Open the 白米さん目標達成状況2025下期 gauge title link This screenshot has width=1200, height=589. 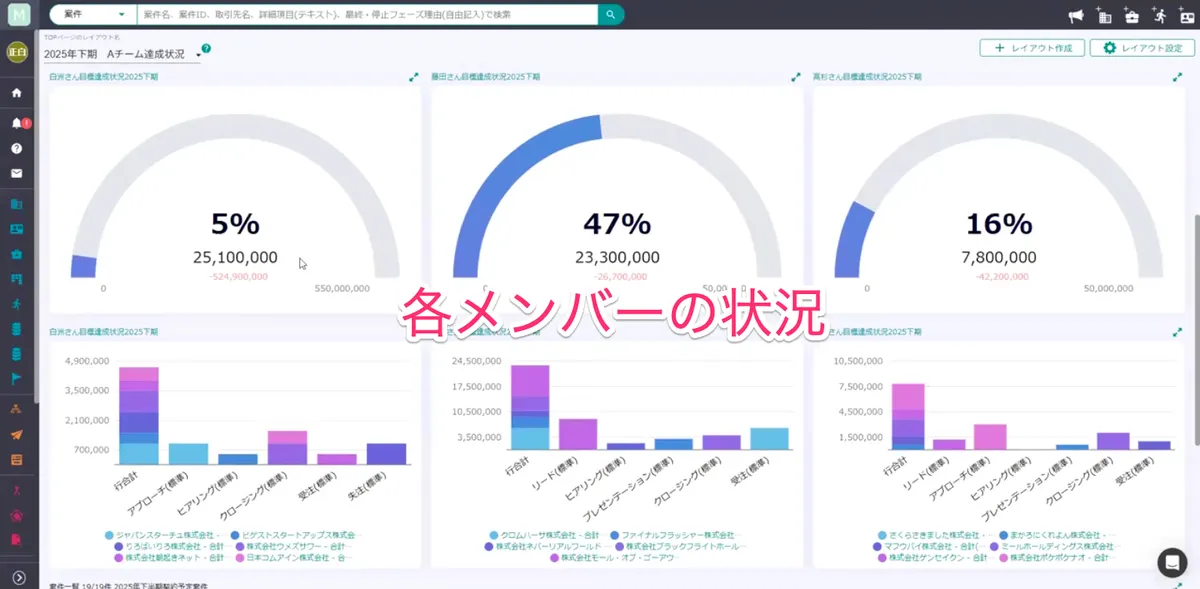[103, 76]
